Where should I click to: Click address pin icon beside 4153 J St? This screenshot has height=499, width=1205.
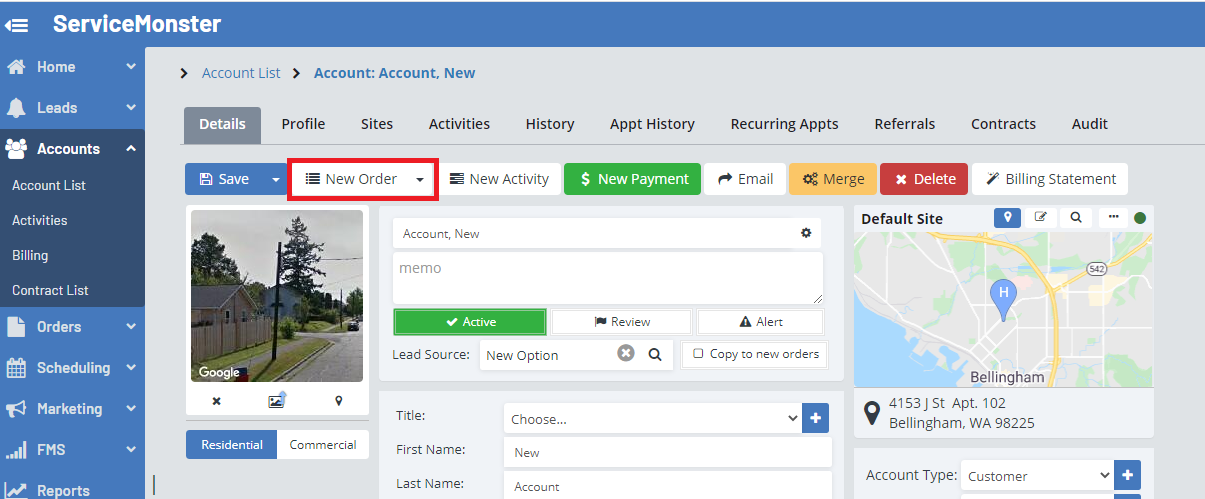[872, 412]
